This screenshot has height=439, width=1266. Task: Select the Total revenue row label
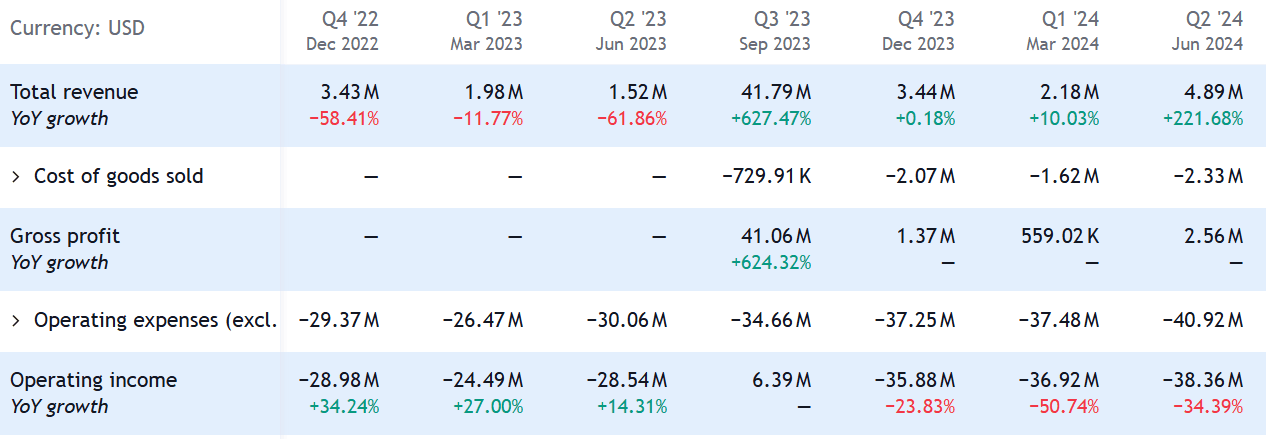pyautogui.click(x=74, y=92)
